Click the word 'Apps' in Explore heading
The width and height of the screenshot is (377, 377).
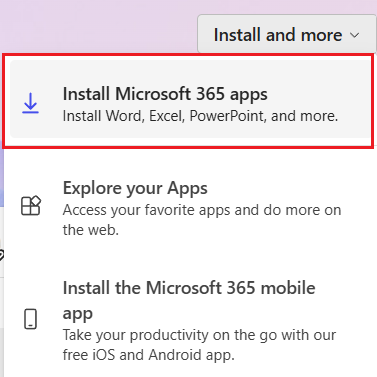[187, 188]
